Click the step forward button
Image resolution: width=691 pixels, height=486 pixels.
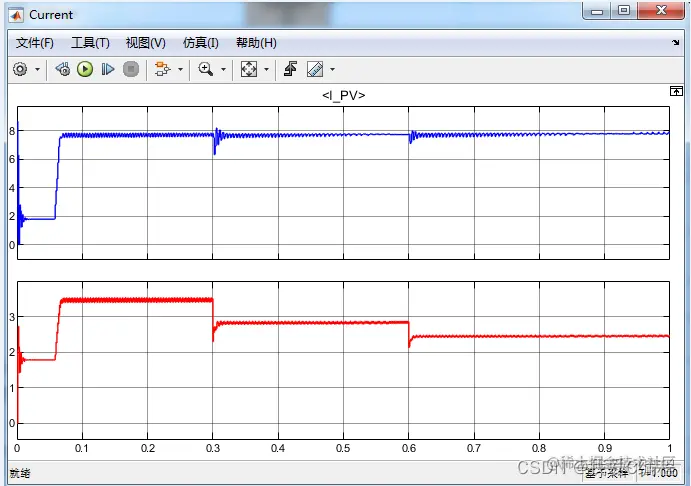click(108, 69)
